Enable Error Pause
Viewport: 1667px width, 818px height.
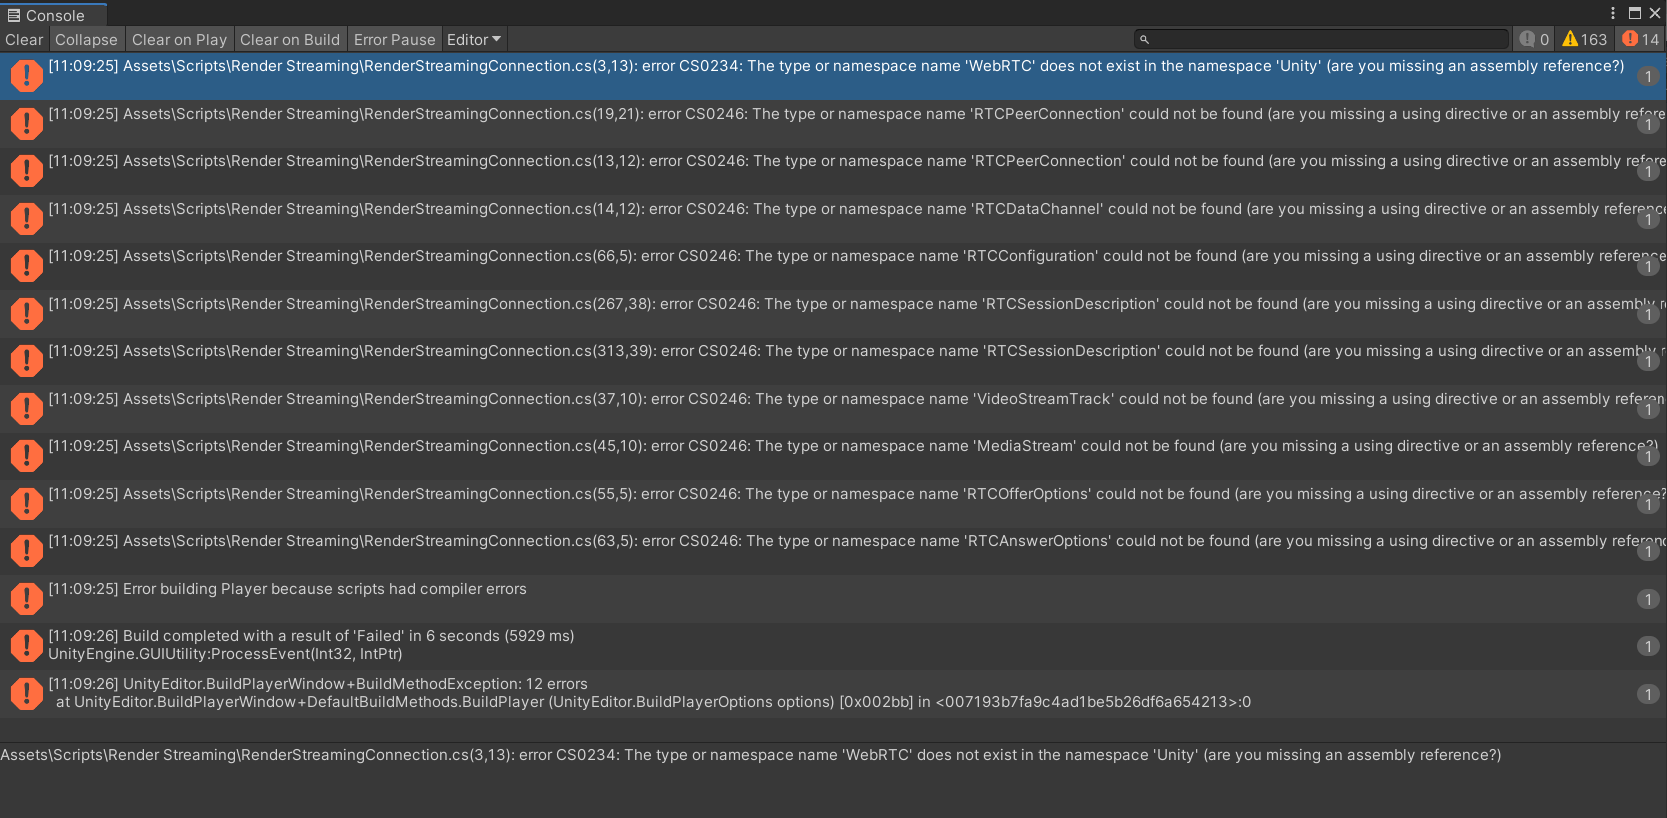(394, 39)
